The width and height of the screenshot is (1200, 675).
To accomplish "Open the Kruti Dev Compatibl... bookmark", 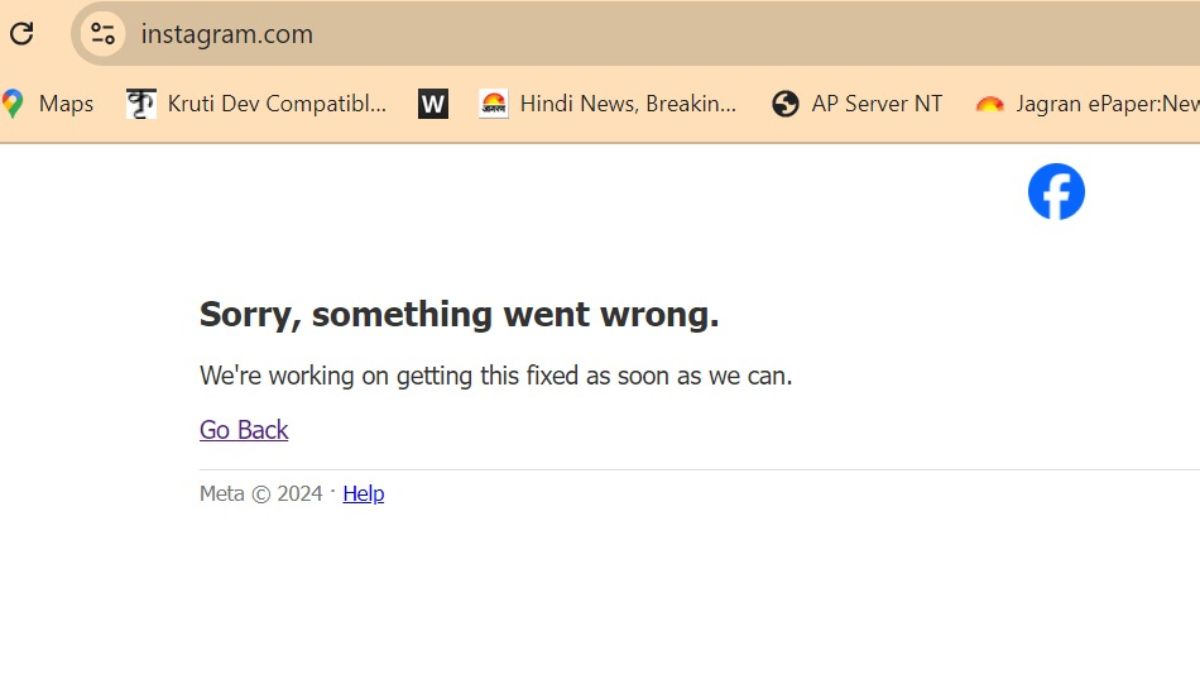I will [x=277, y=103].
